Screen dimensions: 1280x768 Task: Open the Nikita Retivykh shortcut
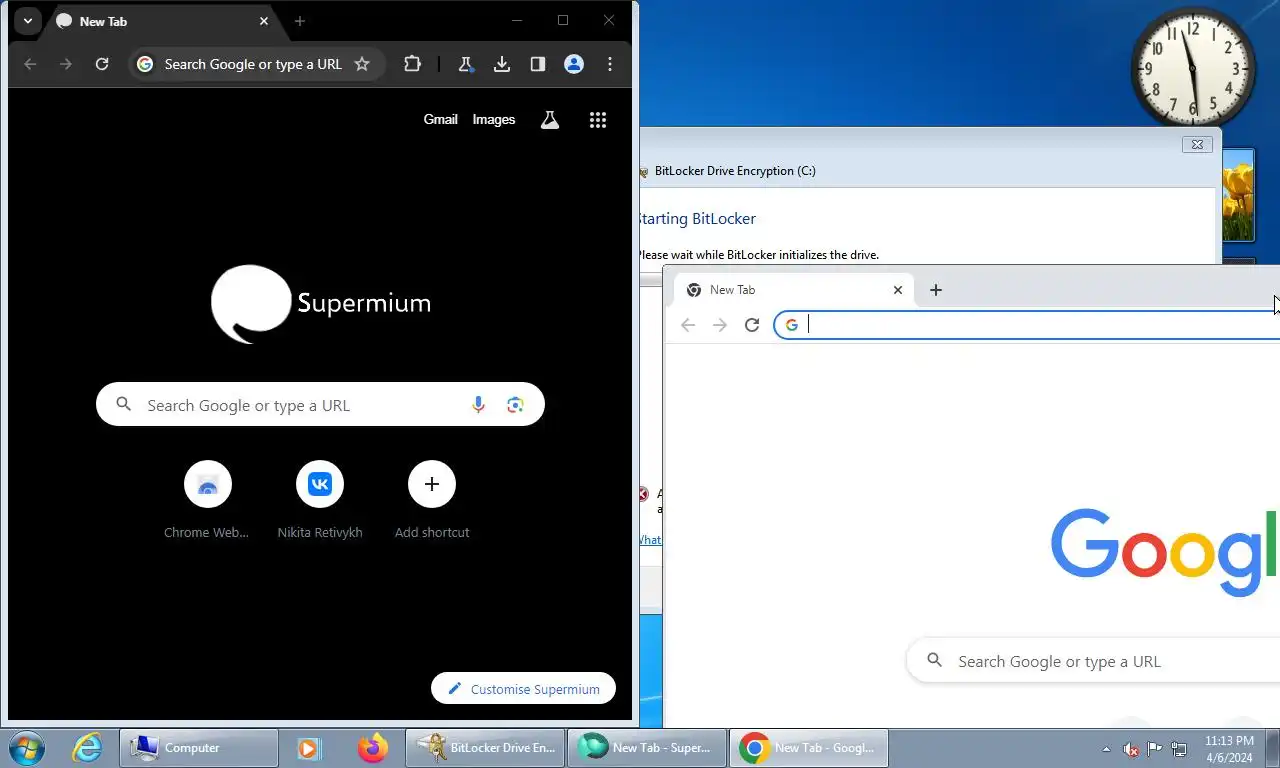[x=320, y=500]
